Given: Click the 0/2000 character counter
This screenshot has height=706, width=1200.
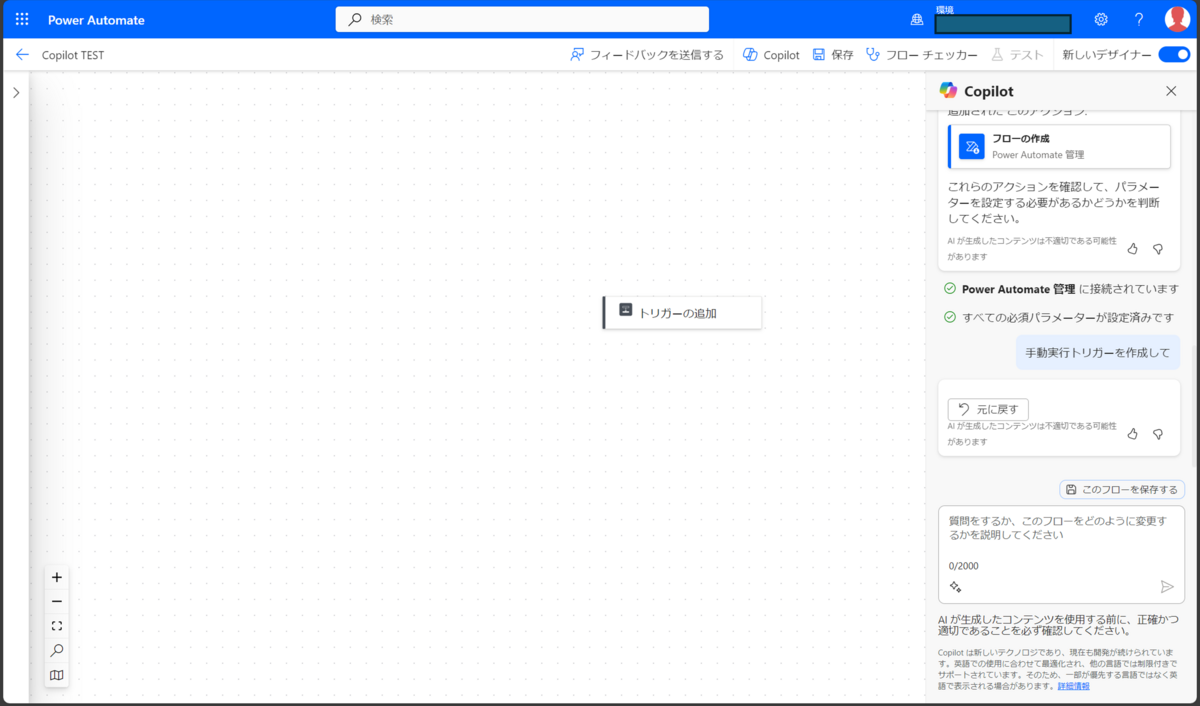Looking at the screenshot, I should click(x=964, y=566).
